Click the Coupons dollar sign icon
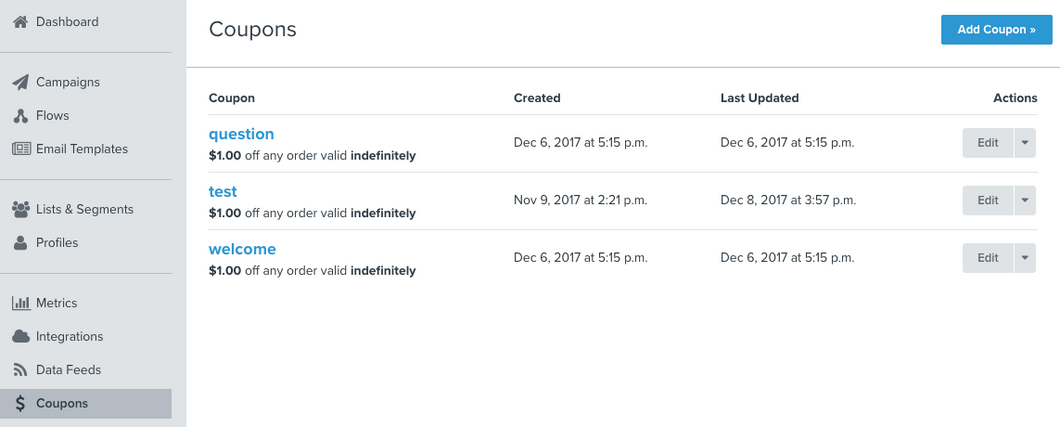The height and width of the screenshot is (427, 1060). (20, 404)
